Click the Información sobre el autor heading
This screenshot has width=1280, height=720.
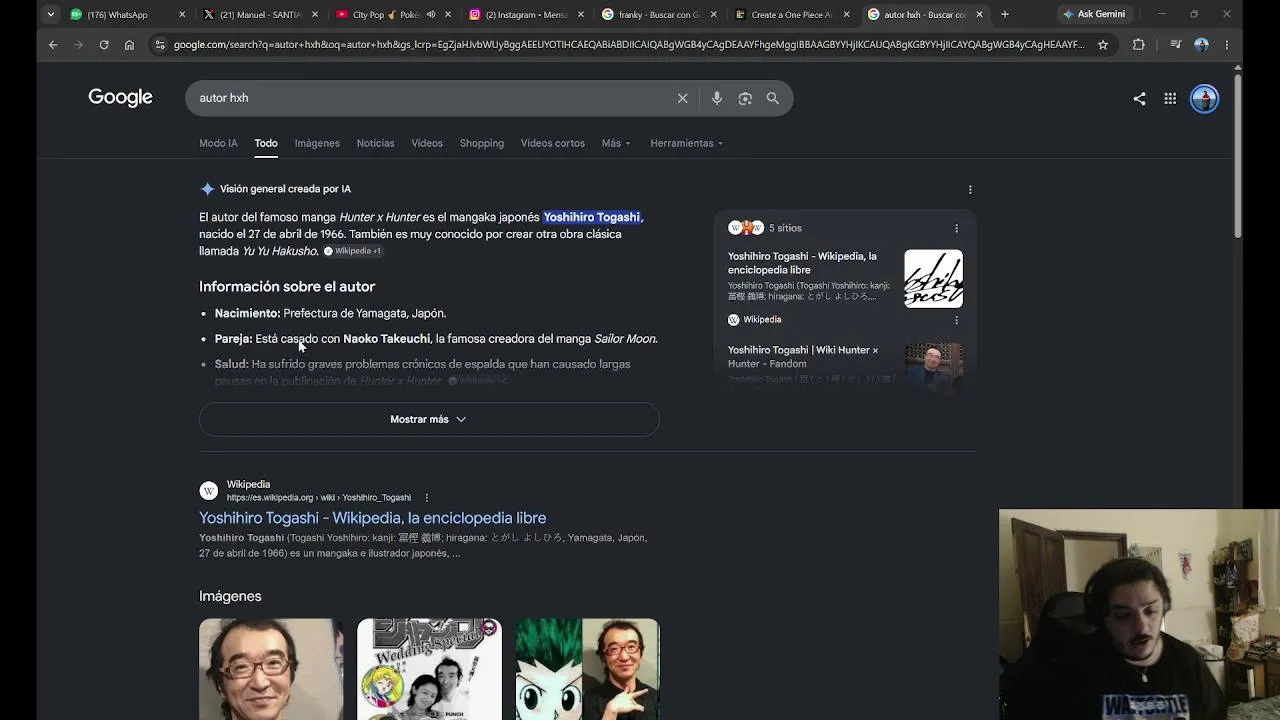[x=287, y=286]
